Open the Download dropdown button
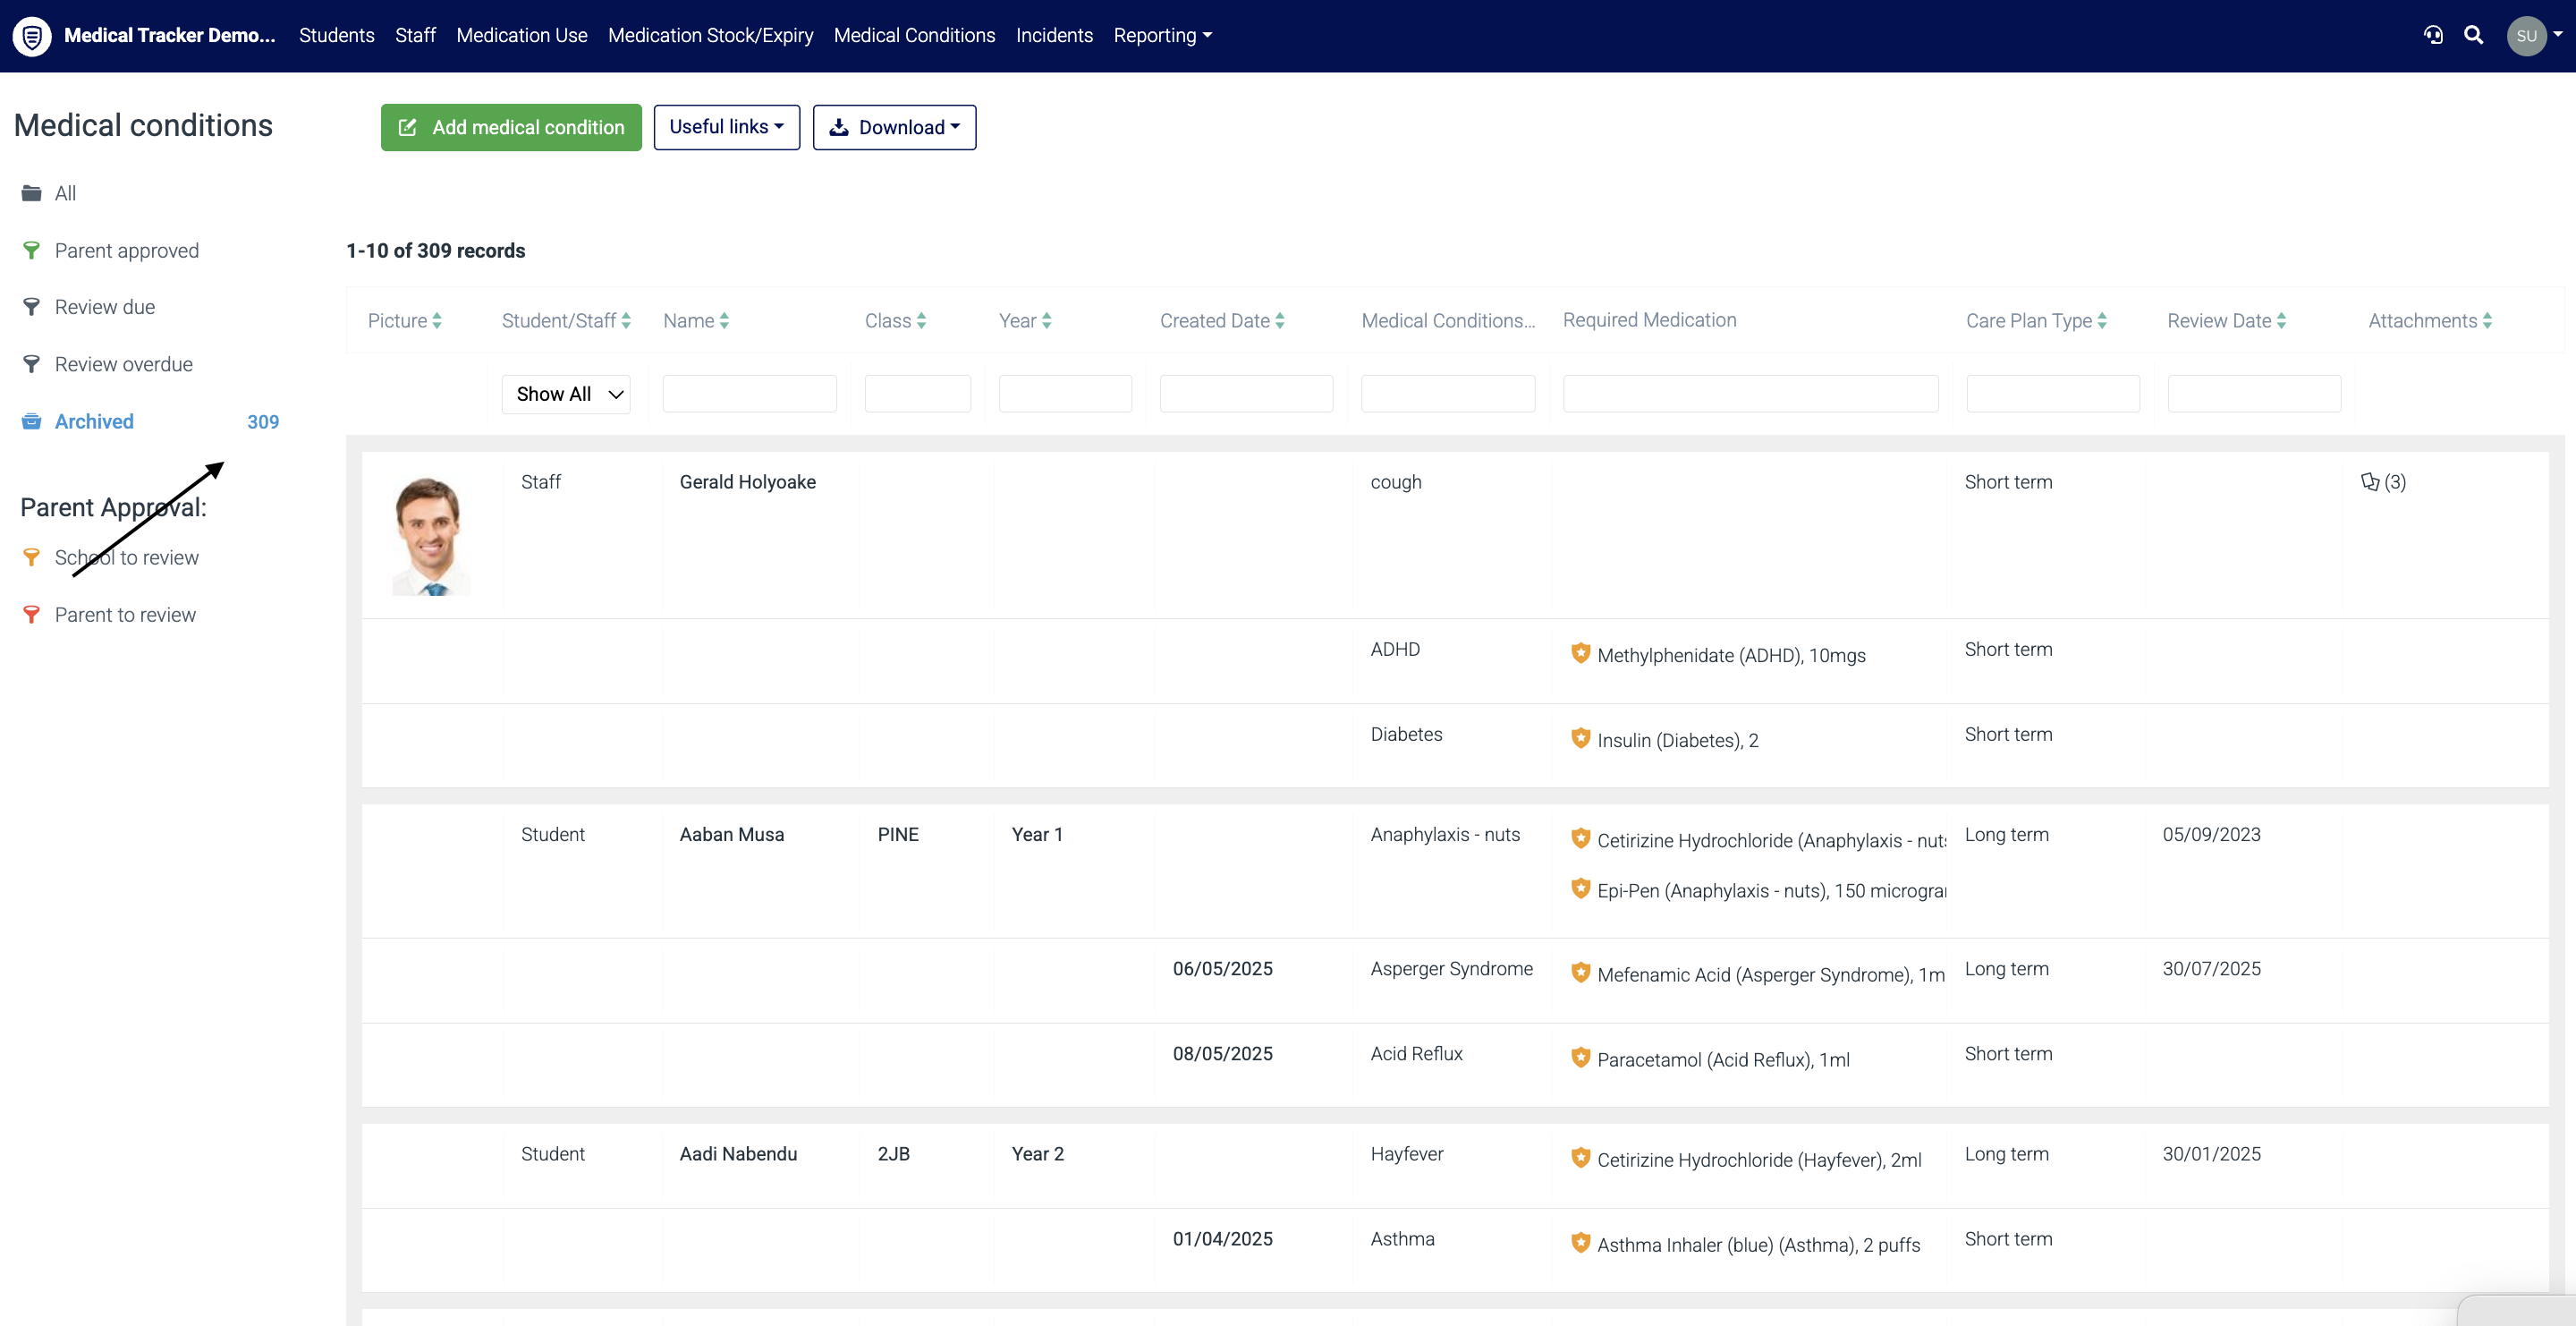 tap(894, 127)
